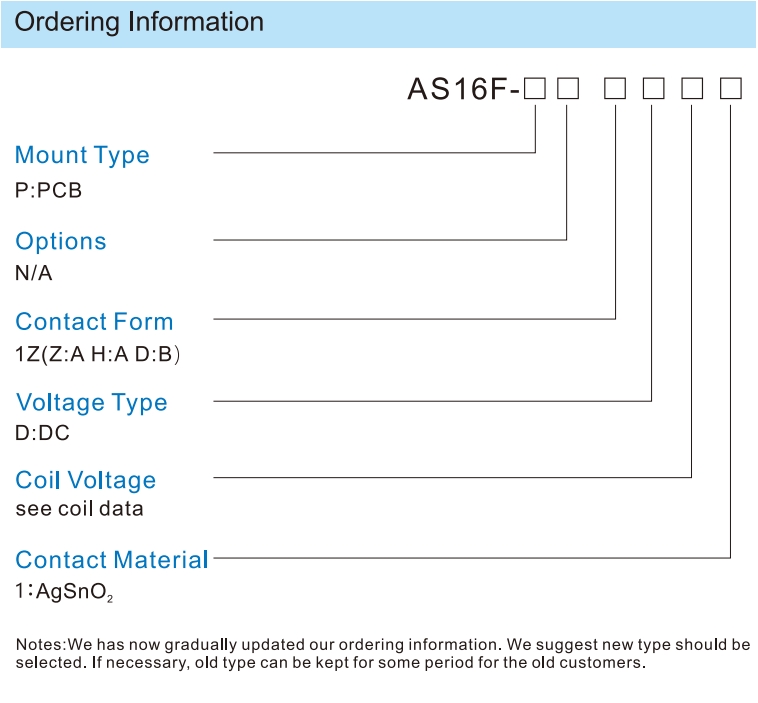Select the 1Z(Z:A H:A D:B) text
Viewport: 758px width, 703px height.
click(98, 354)
